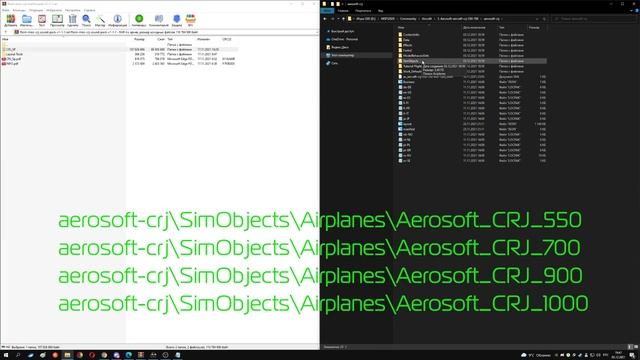Click the taskbar clock and date

point(619,355)
